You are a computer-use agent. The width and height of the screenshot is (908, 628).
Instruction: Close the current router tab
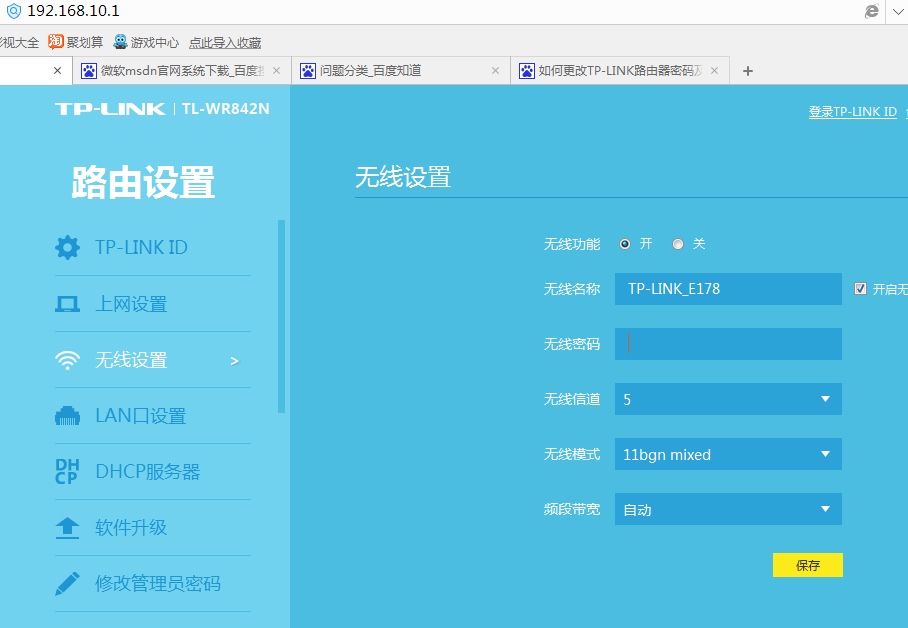(x=57, y=71)
